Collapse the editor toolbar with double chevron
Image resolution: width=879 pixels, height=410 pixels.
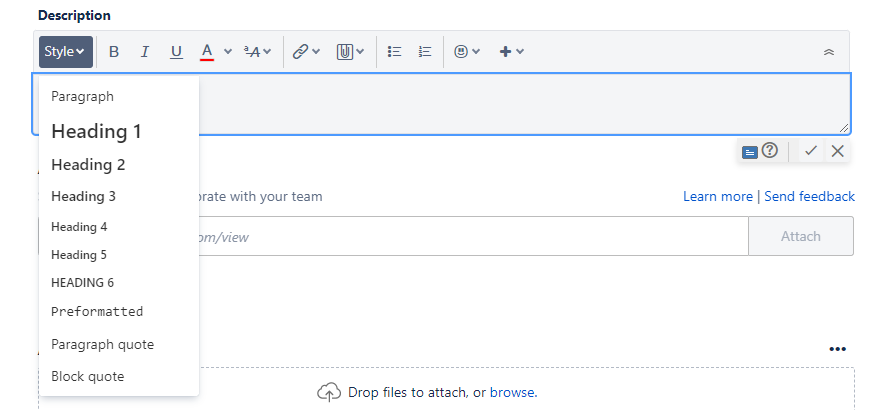[829, 52]
